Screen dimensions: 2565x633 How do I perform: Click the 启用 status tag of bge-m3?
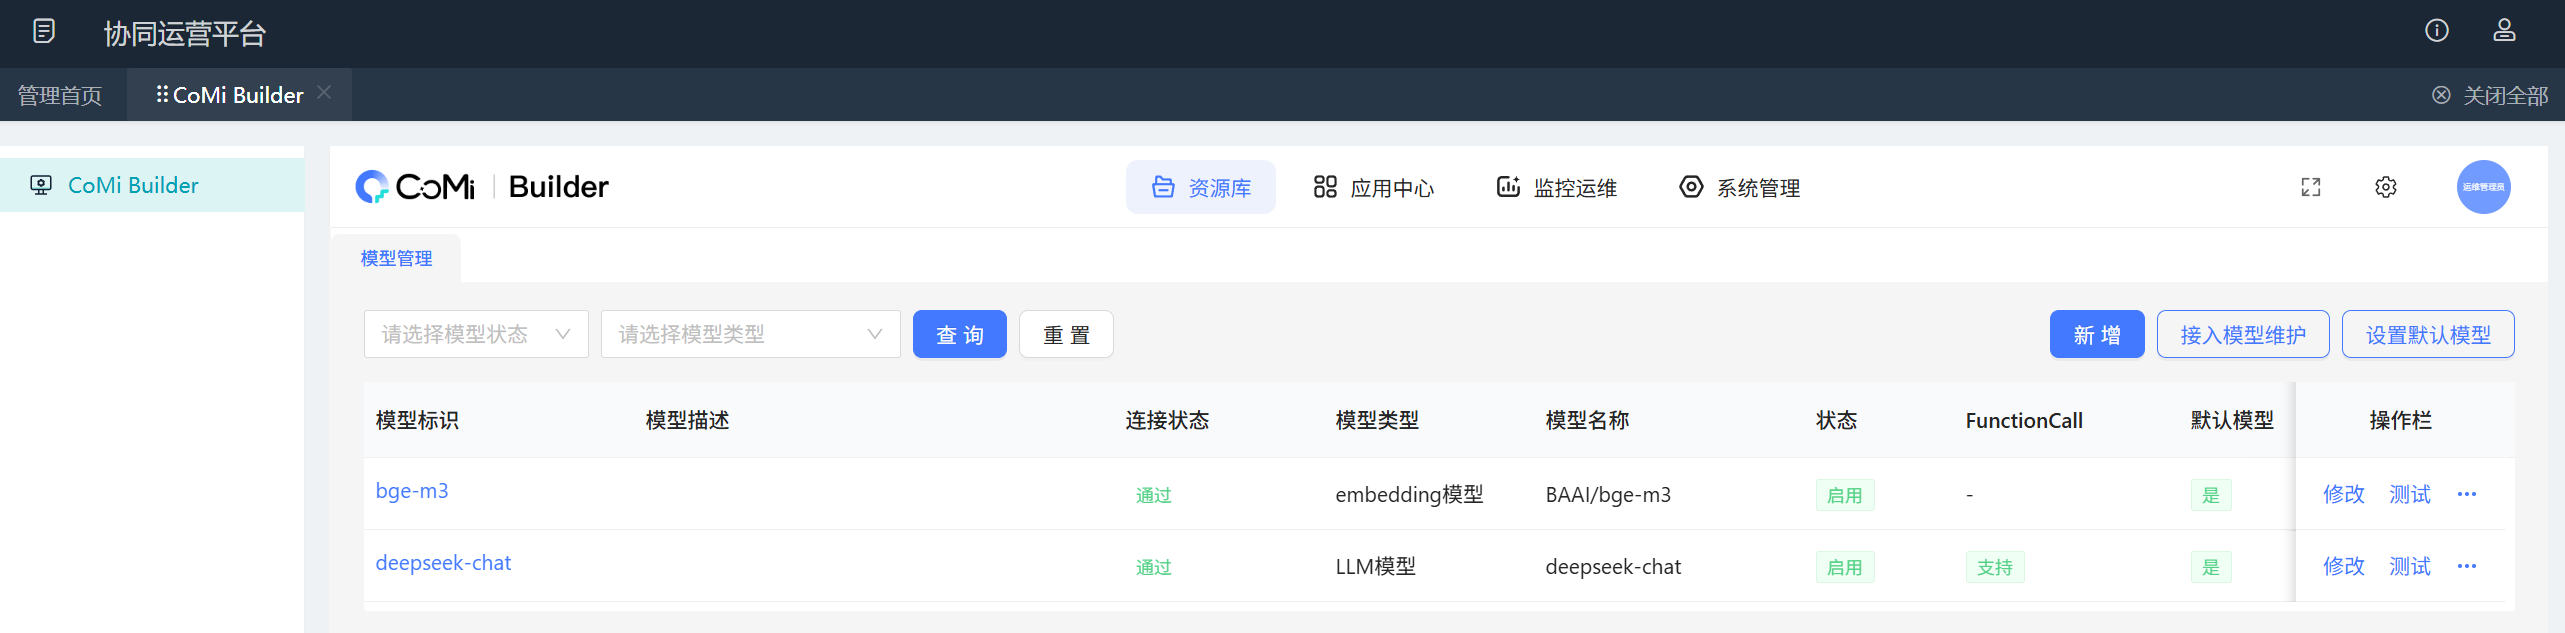click(x=1845, y=495)
